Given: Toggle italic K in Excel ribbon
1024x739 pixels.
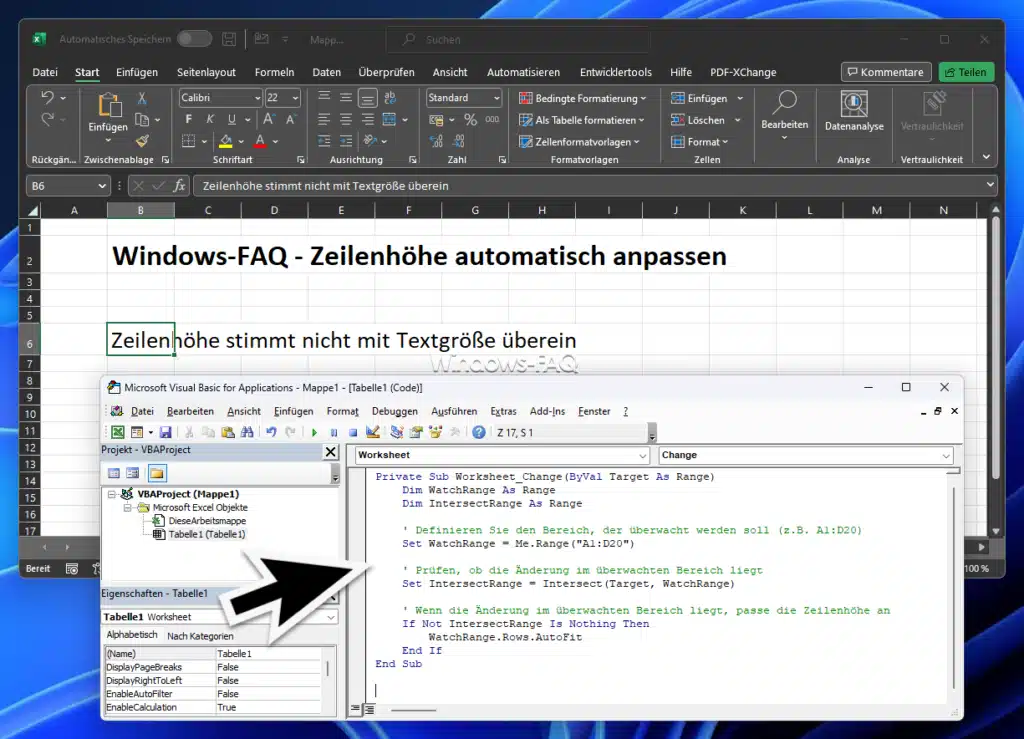Looking at the screenshot, I should pyautogui.click(x=210, y=119).
